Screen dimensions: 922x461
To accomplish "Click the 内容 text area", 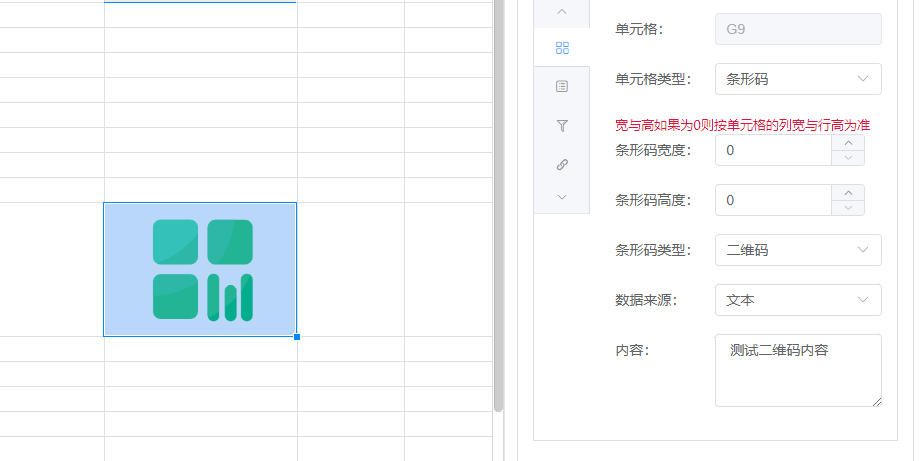I will pos(798,370).
